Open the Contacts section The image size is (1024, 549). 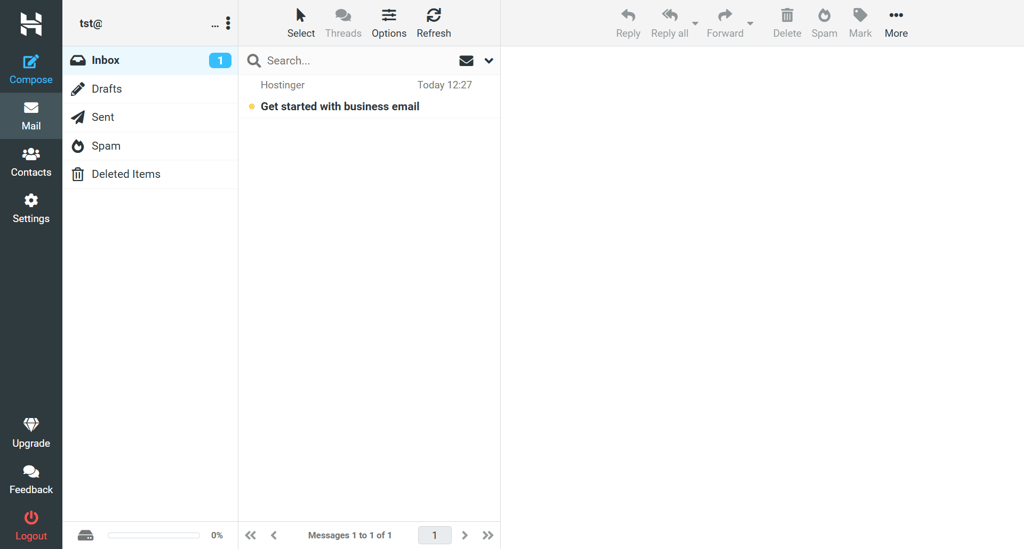click(31, 163)
